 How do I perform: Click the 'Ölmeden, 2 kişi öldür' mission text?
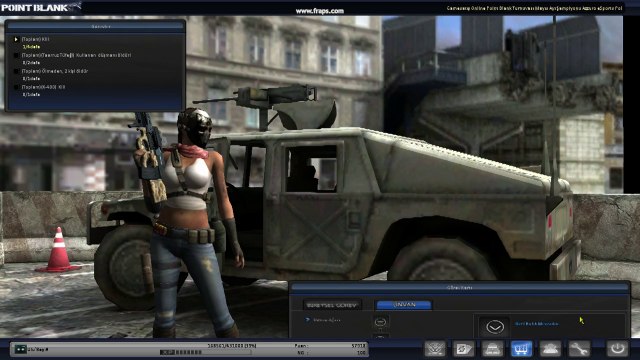pyautogui.click(x=55, y=71)
